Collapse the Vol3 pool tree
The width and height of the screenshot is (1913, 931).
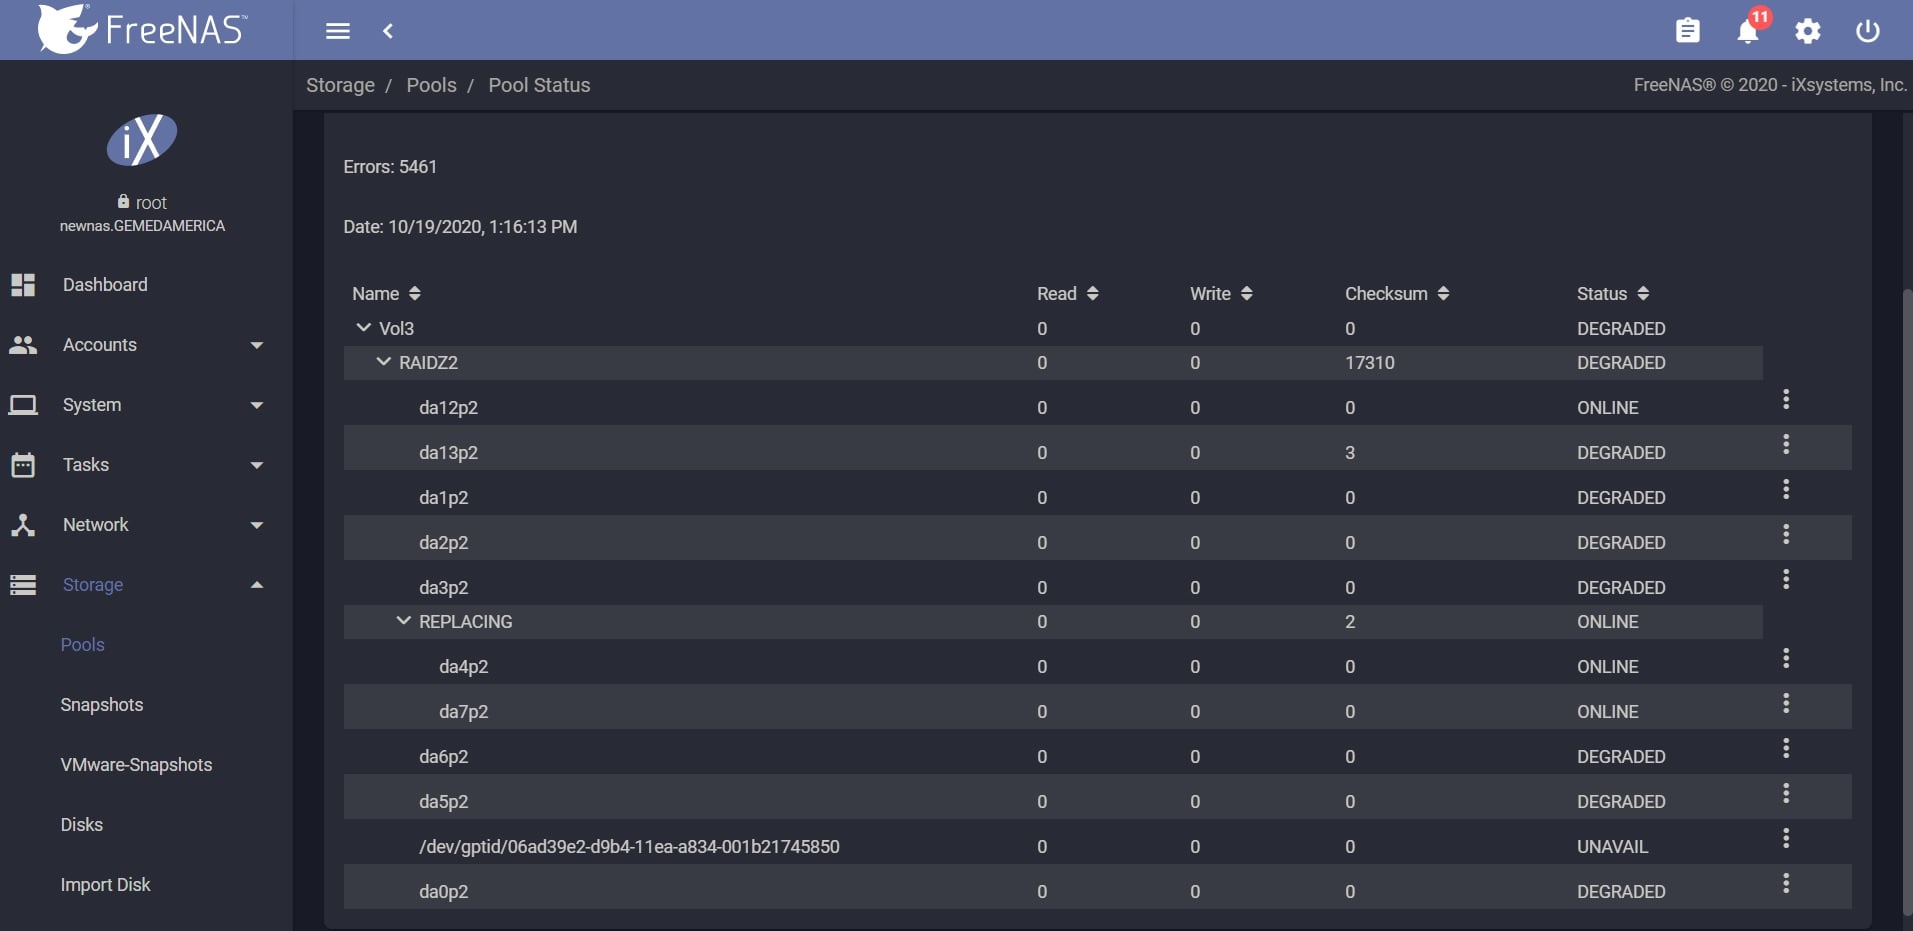pos(364,328)
